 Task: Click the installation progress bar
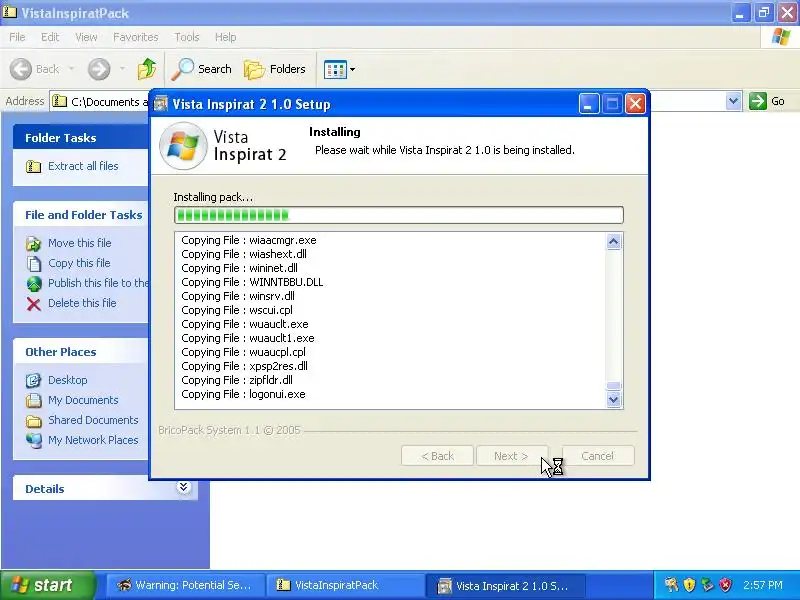(x=398, y=215)
